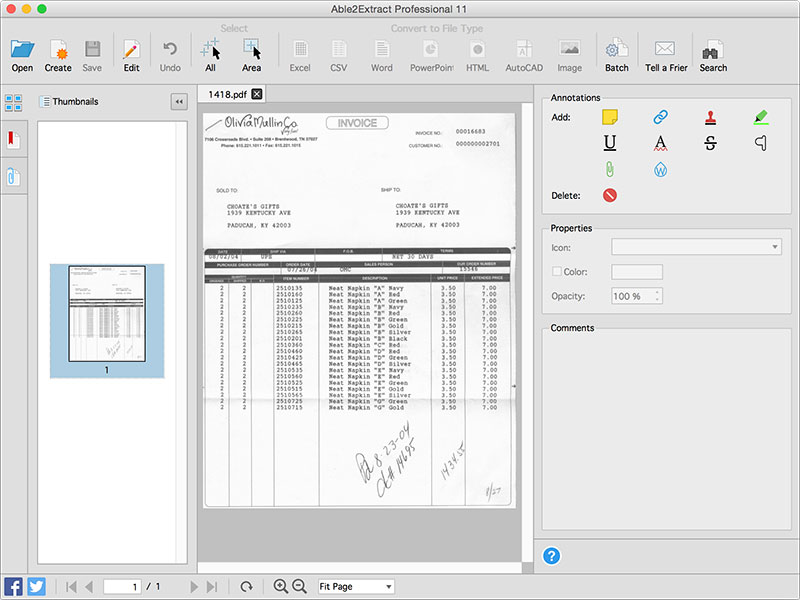Click inside the Comments box
The image size is (800, 600).
click(666, 430)
